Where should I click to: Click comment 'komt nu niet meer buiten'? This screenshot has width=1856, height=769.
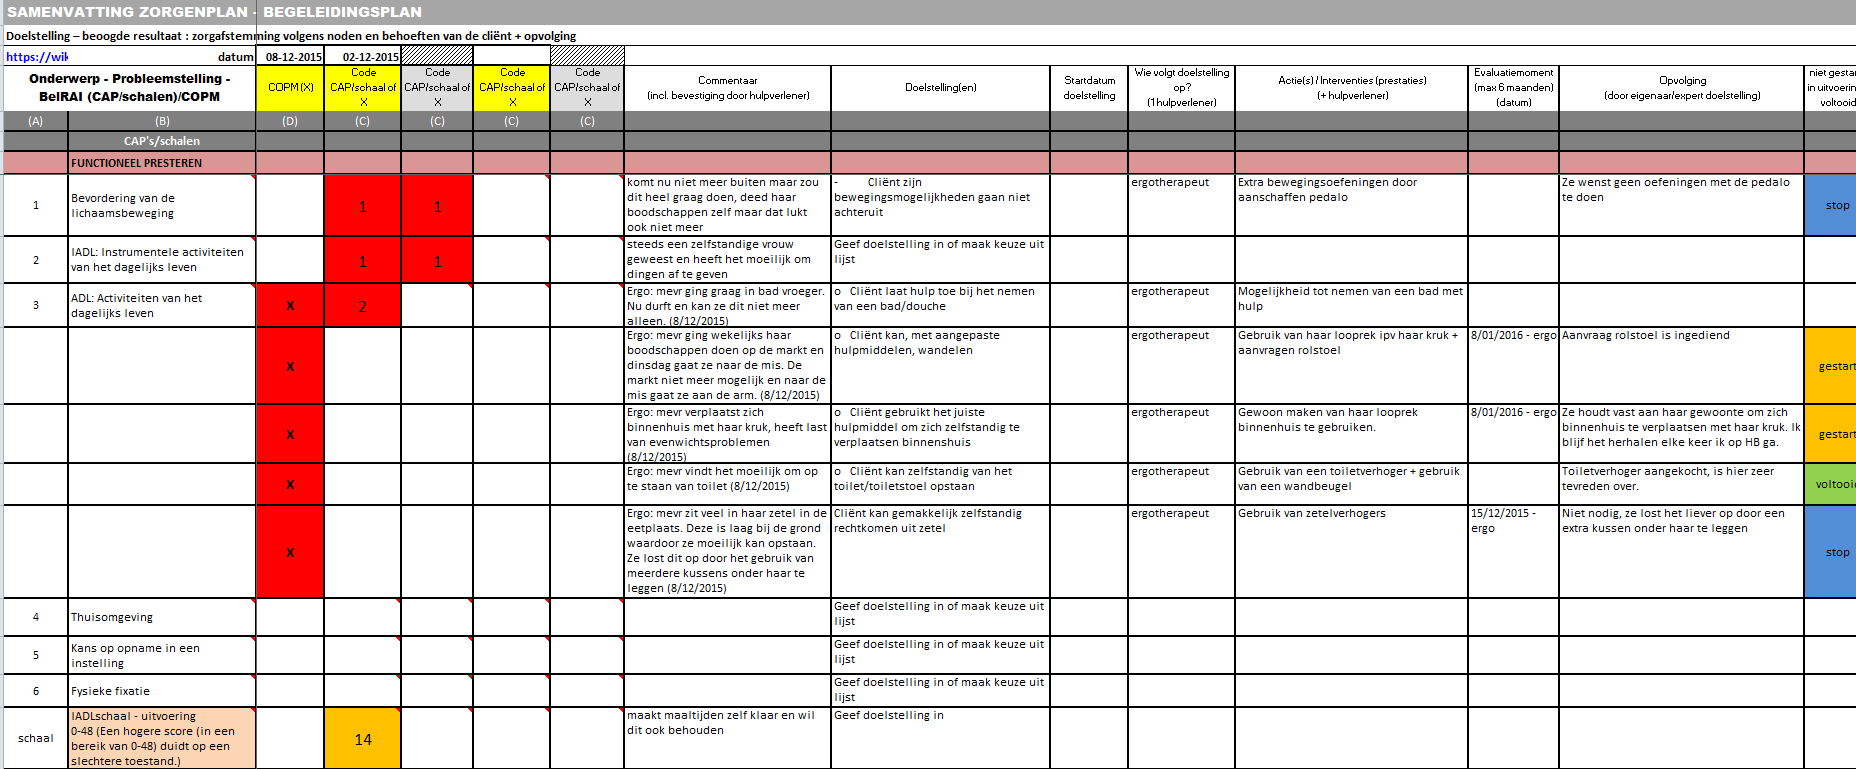coord(727,205)
